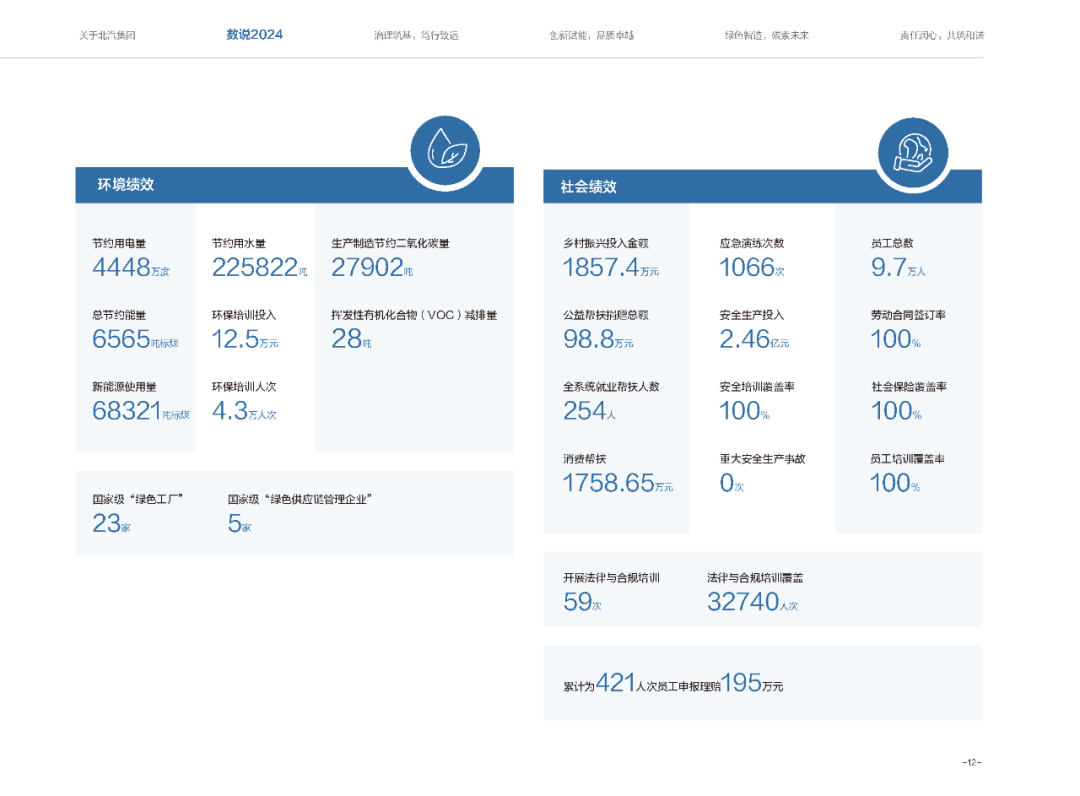
Task: Click the water drop and leaf environment icon
Action: point(445,150)
